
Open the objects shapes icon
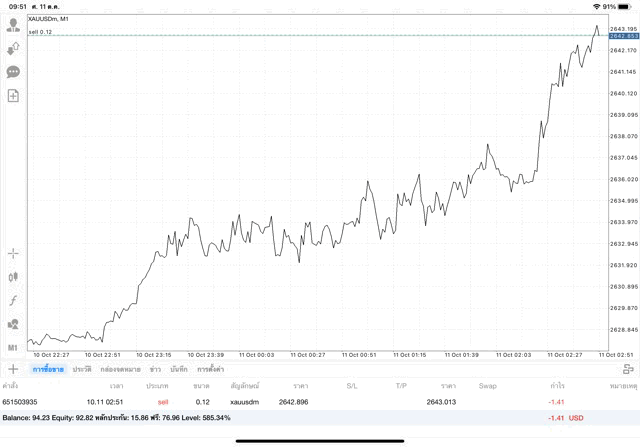click(x=13, y=324)
